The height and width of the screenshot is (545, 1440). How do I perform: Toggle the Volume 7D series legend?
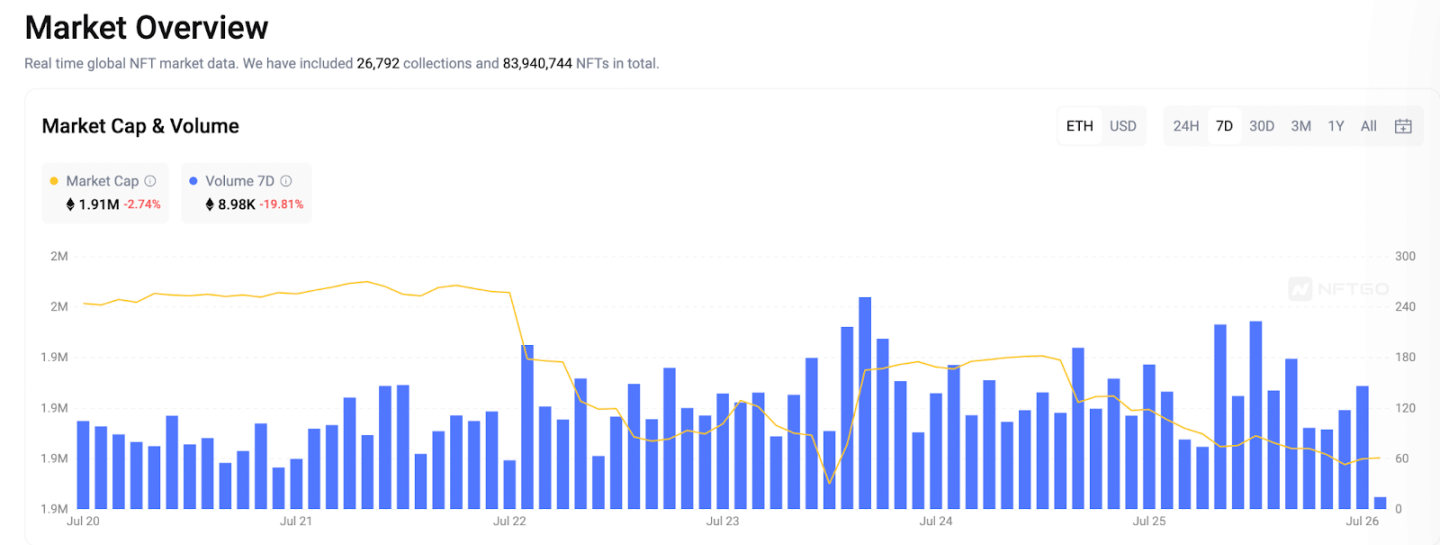point(239,181)
